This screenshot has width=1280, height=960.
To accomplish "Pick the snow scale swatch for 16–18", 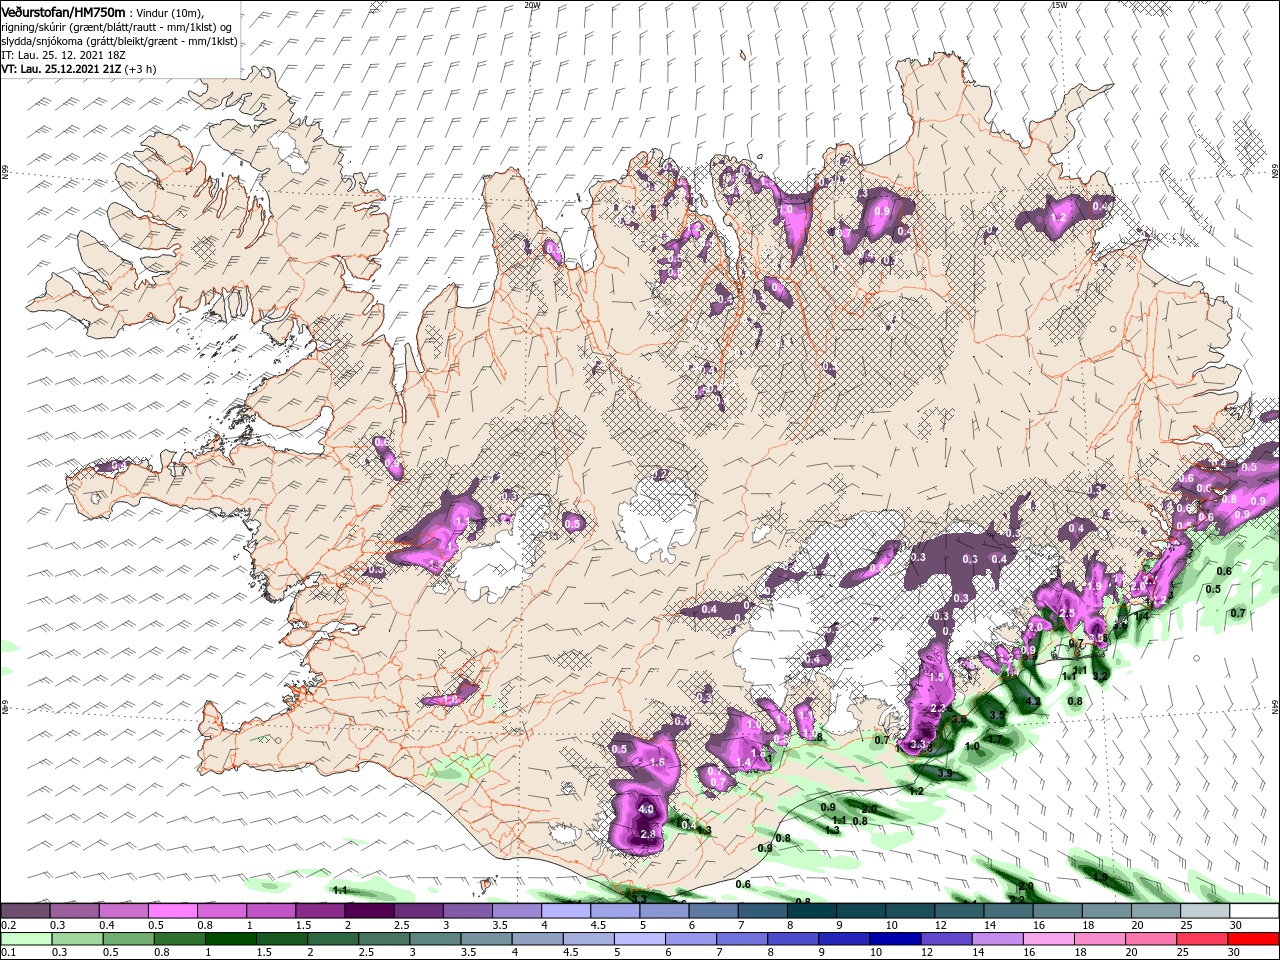I will point(1057,912).
